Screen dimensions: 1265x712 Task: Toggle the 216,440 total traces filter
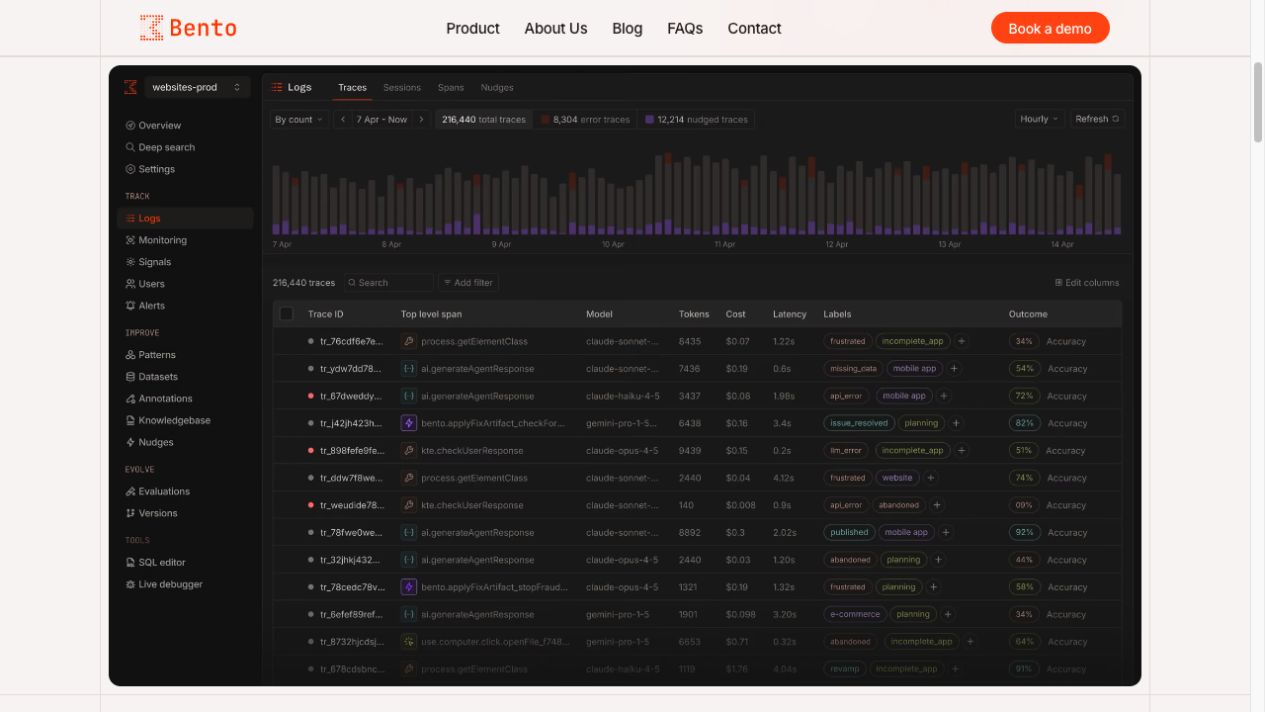(483, 119)
